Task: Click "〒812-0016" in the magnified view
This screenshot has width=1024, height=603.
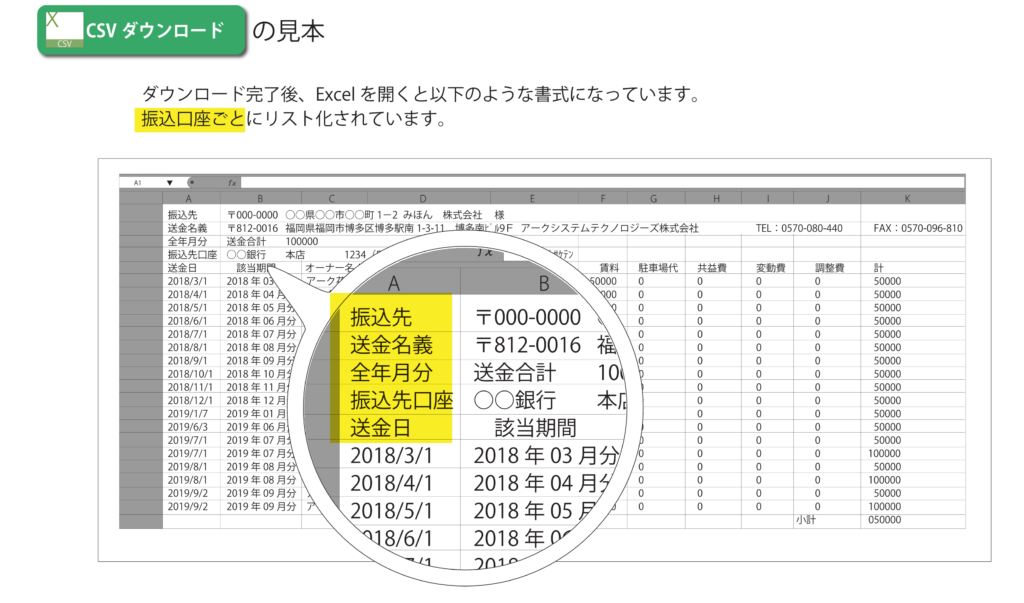Action: click(x=528, y=345)
